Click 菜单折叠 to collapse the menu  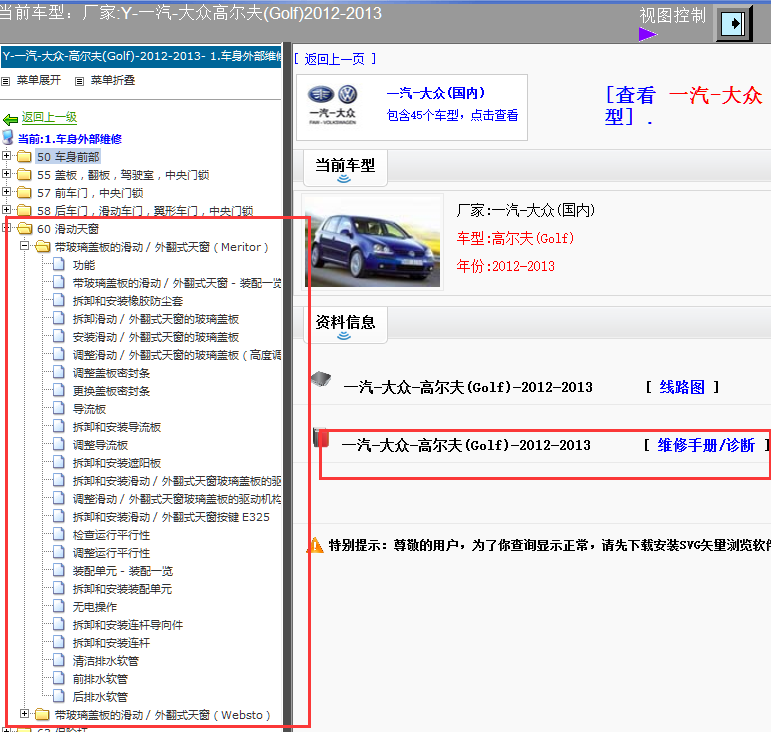113,80
